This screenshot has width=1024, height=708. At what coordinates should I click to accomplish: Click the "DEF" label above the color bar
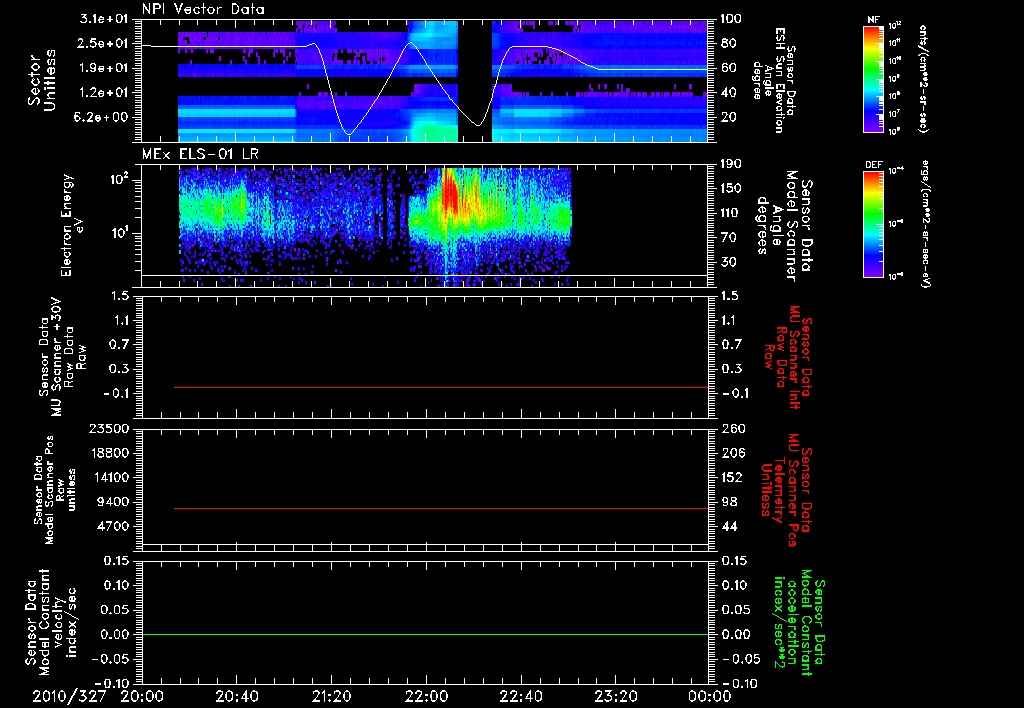pos(873,165)
